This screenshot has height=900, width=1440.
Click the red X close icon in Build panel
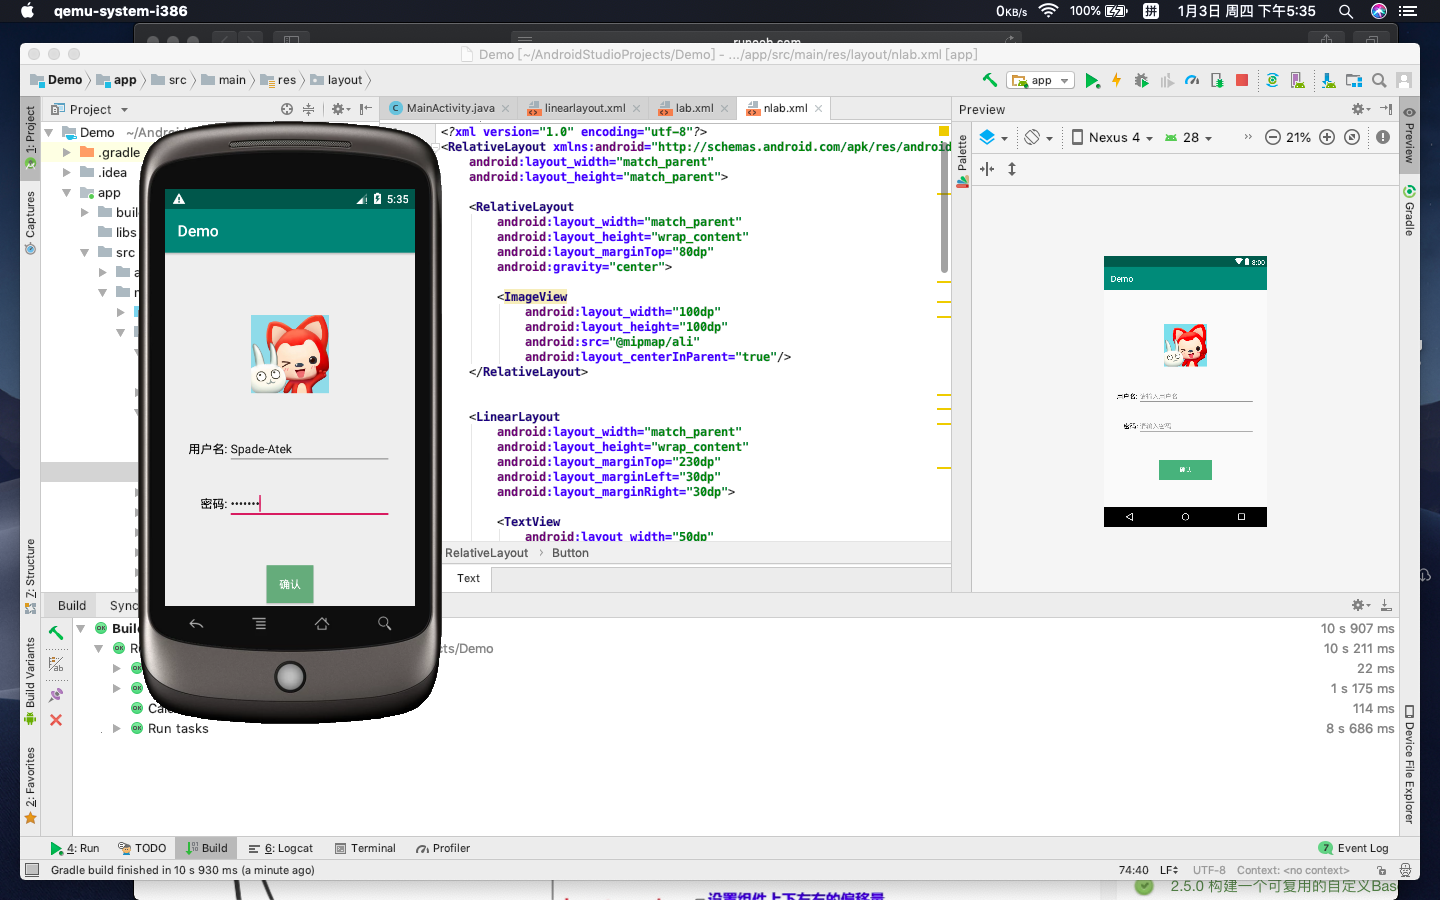pyautogui.click(x=56, y=720)
